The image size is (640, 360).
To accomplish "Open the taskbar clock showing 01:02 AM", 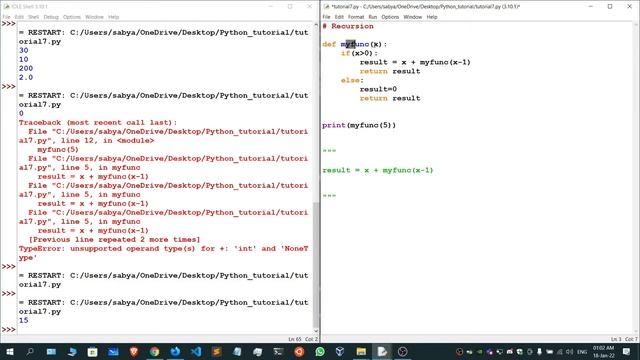I will 603,351.
